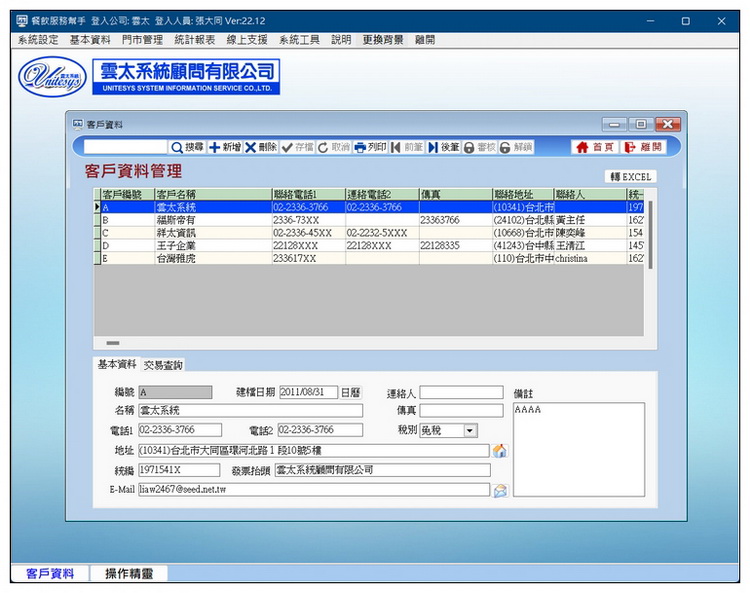Click fax cell 23363766
Viewport: 750px width, 593px height.
coord(456,220)
